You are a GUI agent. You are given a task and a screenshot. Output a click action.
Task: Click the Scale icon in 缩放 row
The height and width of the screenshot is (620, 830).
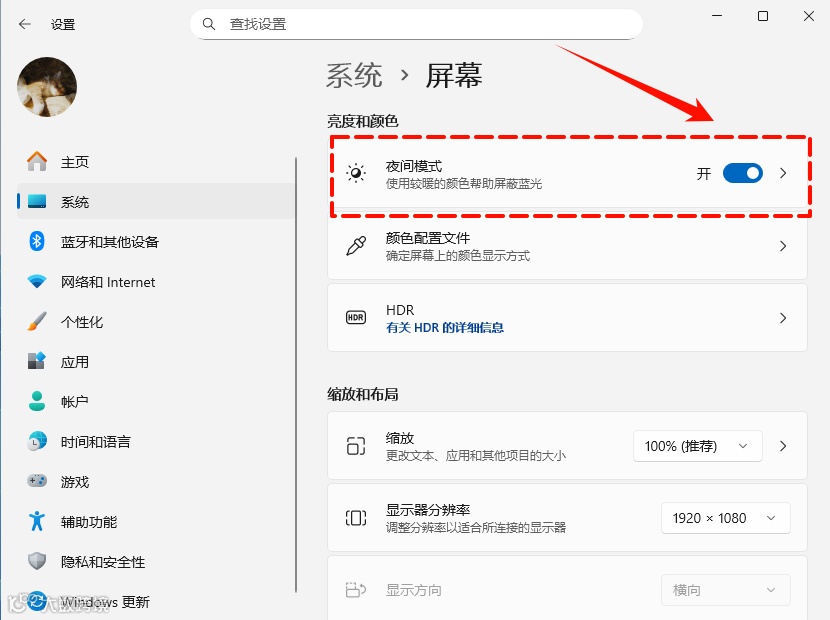coord(356,446)
